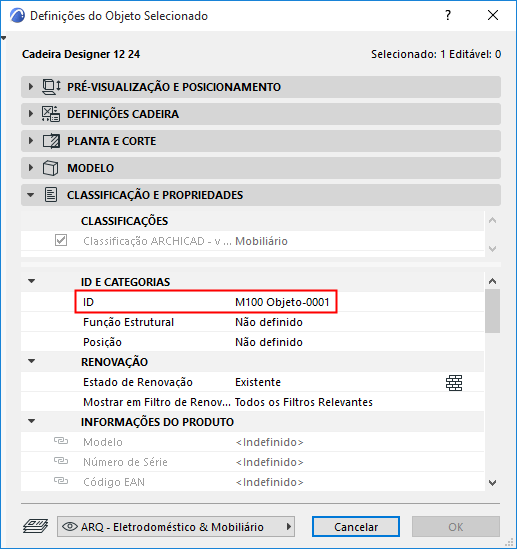The height and width of the screenshot is (549, 517).
Task: Click the link icon beside Código EAN
Action: (x=61, y=481)
